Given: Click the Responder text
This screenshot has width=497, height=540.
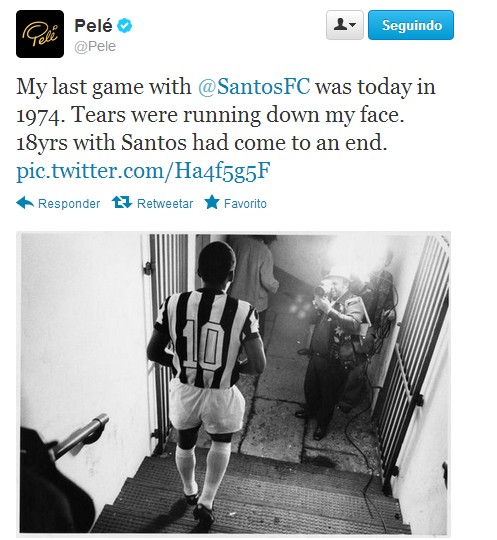Looking at the screenshot, I should (69, 204).
